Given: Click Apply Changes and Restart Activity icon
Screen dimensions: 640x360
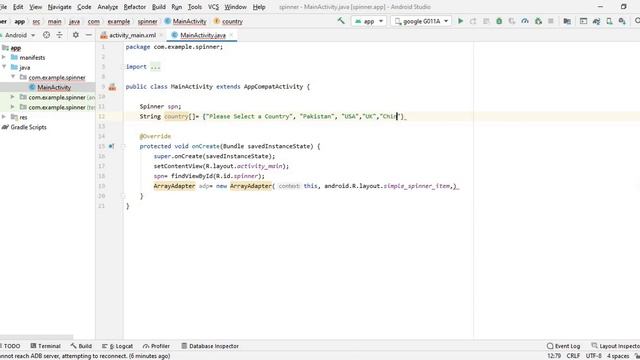Looking at the screenshot, I should click(473, 21).
